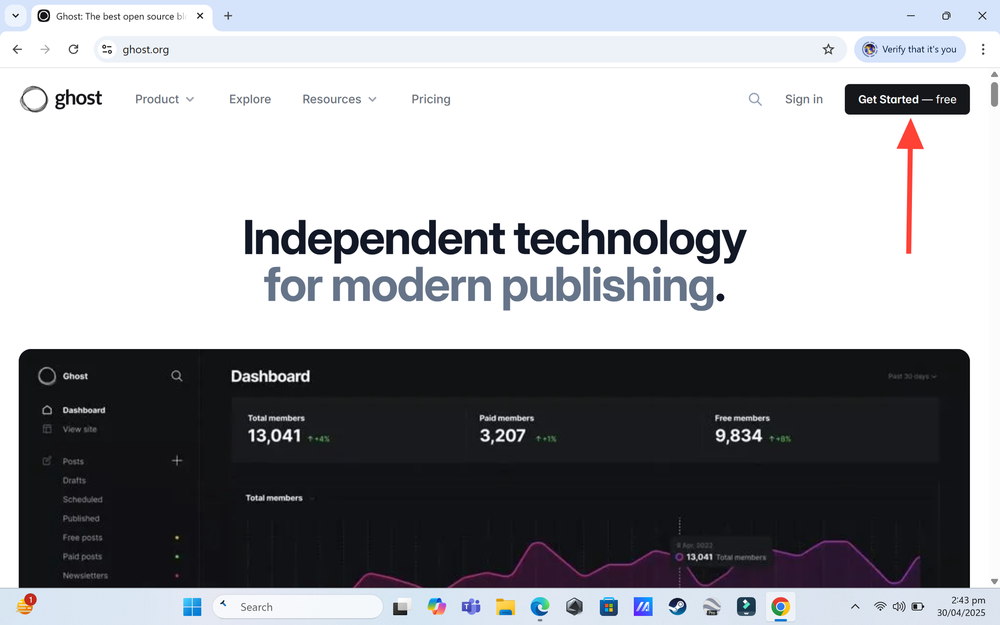Click the plus icon beside Posts in preview
The image size is (1000, 625).
click(177, 460)
